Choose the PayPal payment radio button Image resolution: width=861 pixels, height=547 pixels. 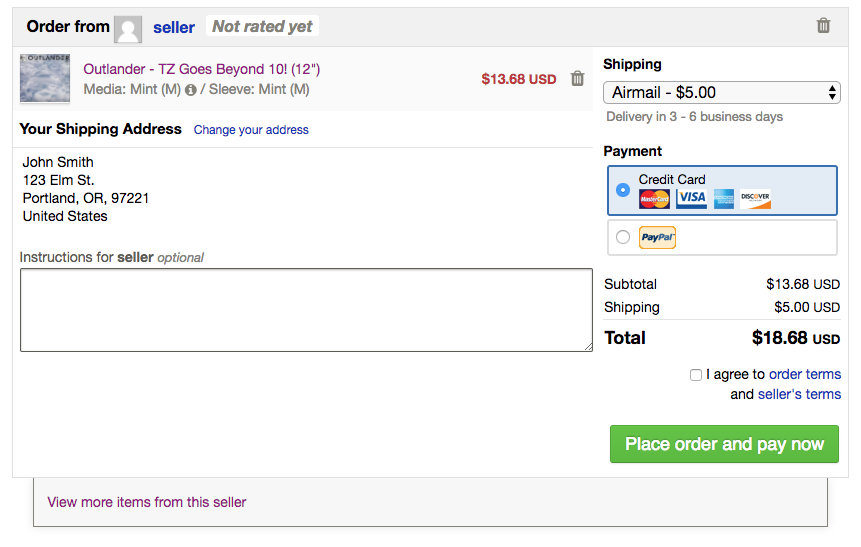(623, 237)
